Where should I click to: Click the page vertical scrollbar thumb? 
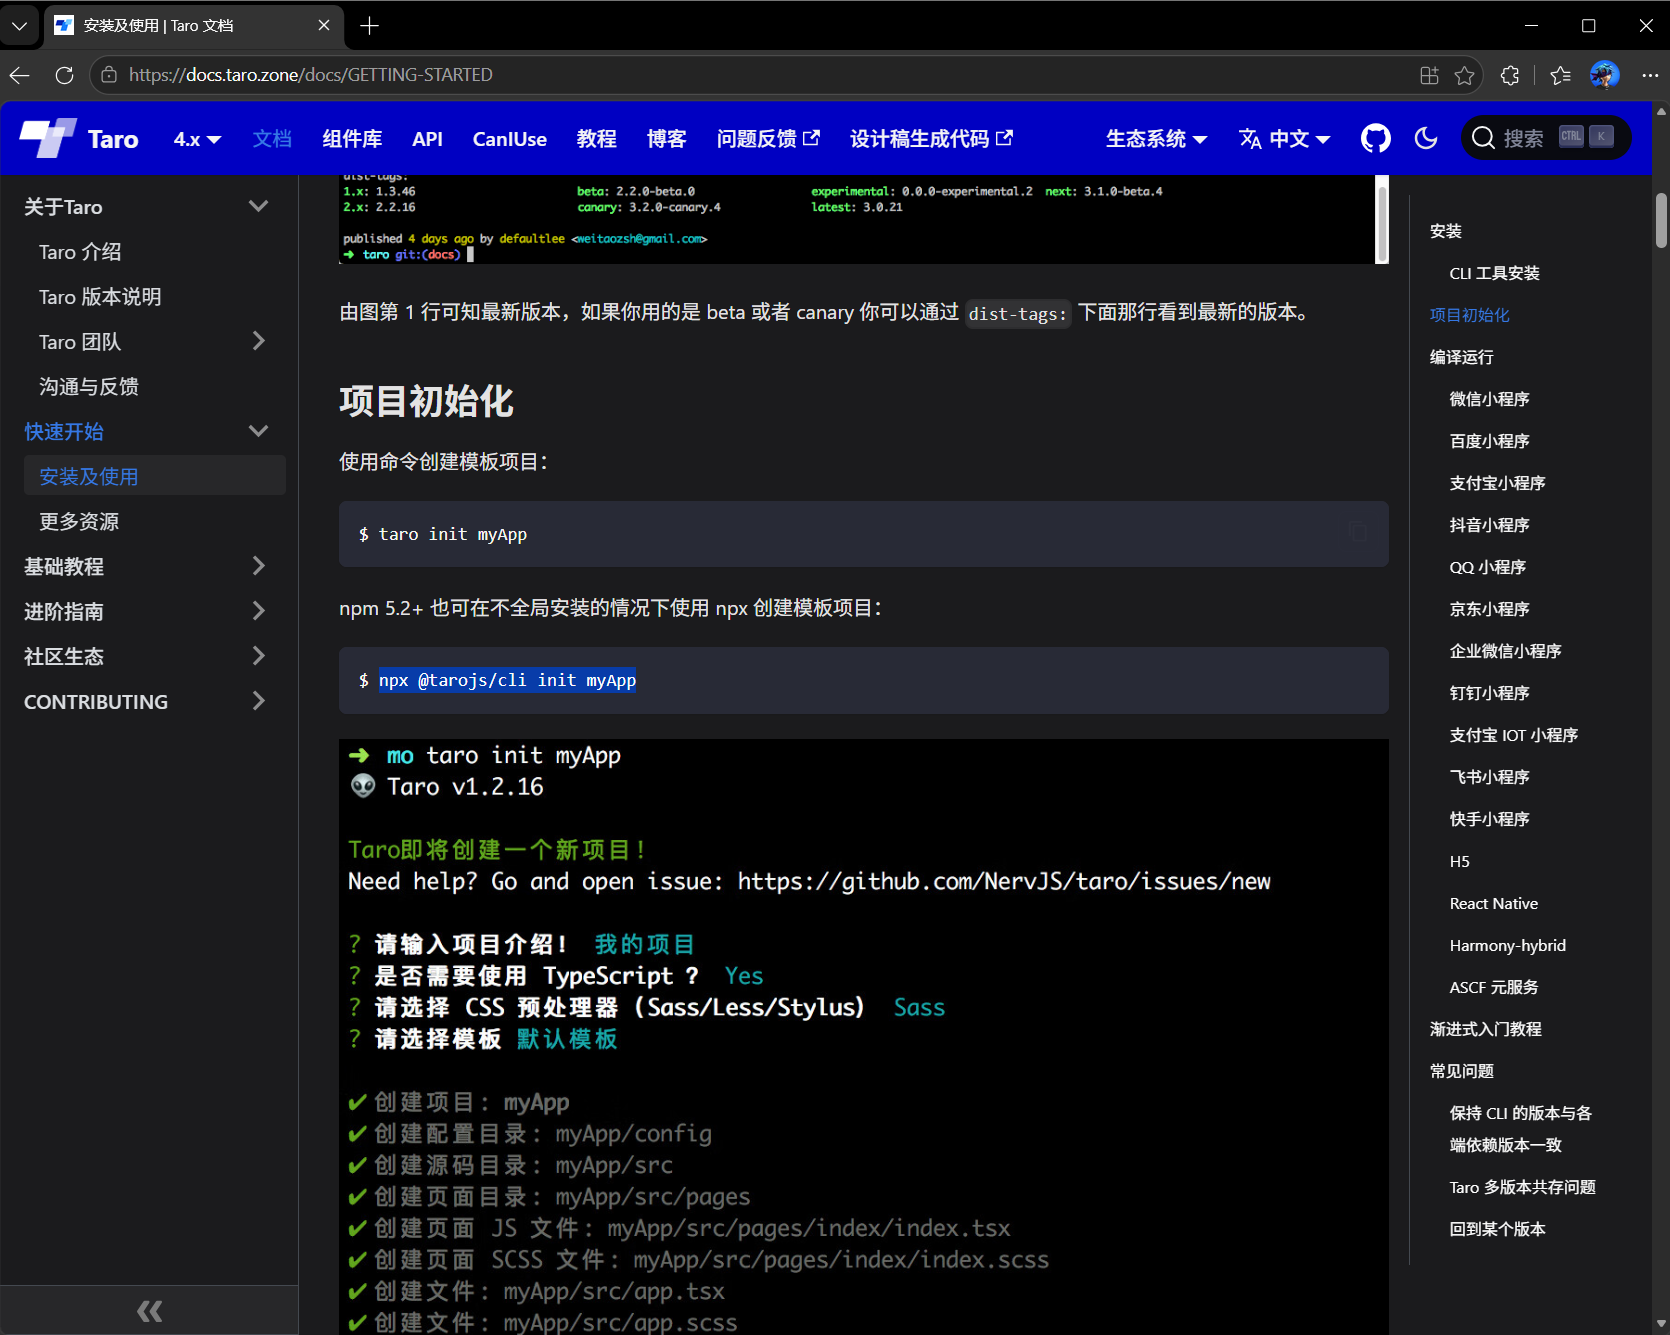click(1661, 220)
